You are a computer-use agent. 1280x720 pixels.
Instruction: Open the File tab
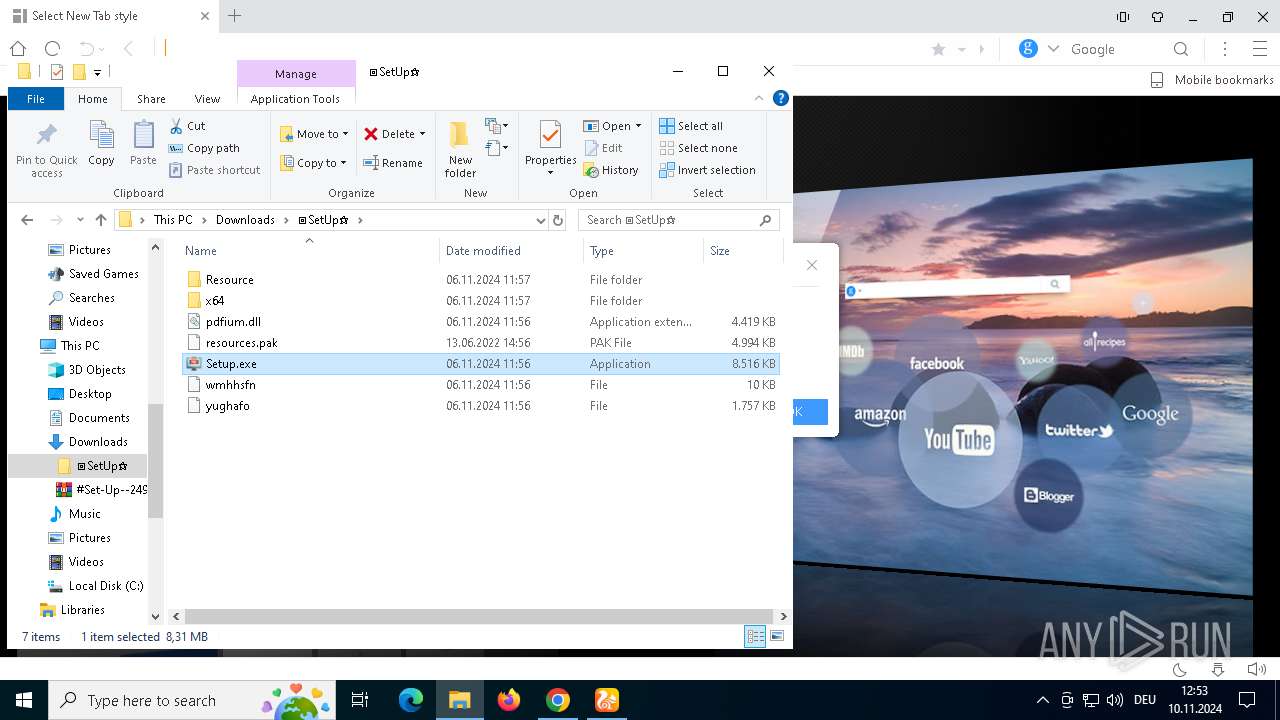coord(36,98)
